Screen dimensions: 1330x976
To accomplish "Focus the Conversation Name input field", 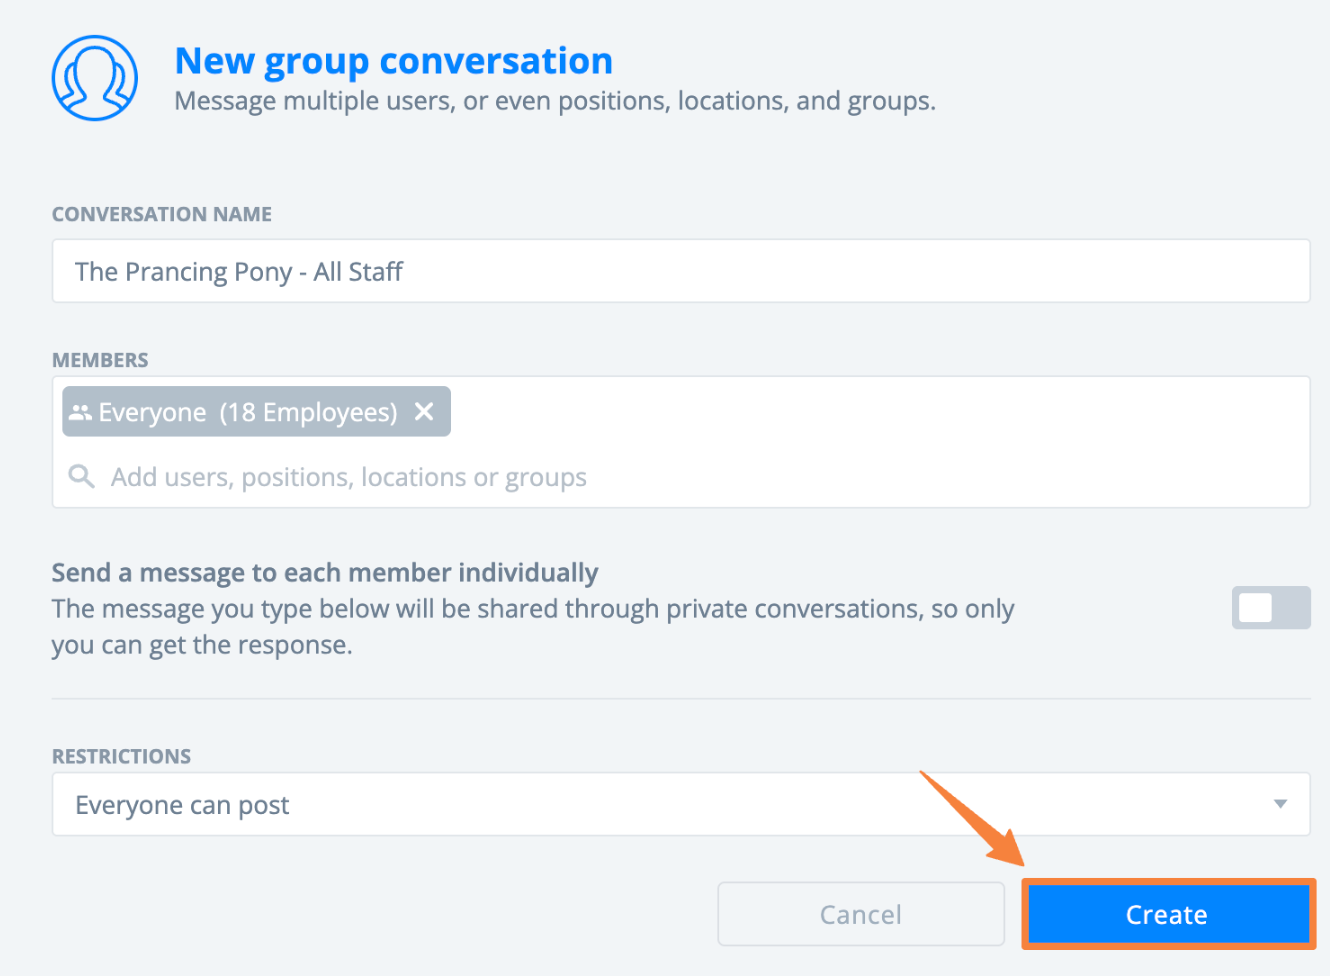I will (x=680, y=271).
